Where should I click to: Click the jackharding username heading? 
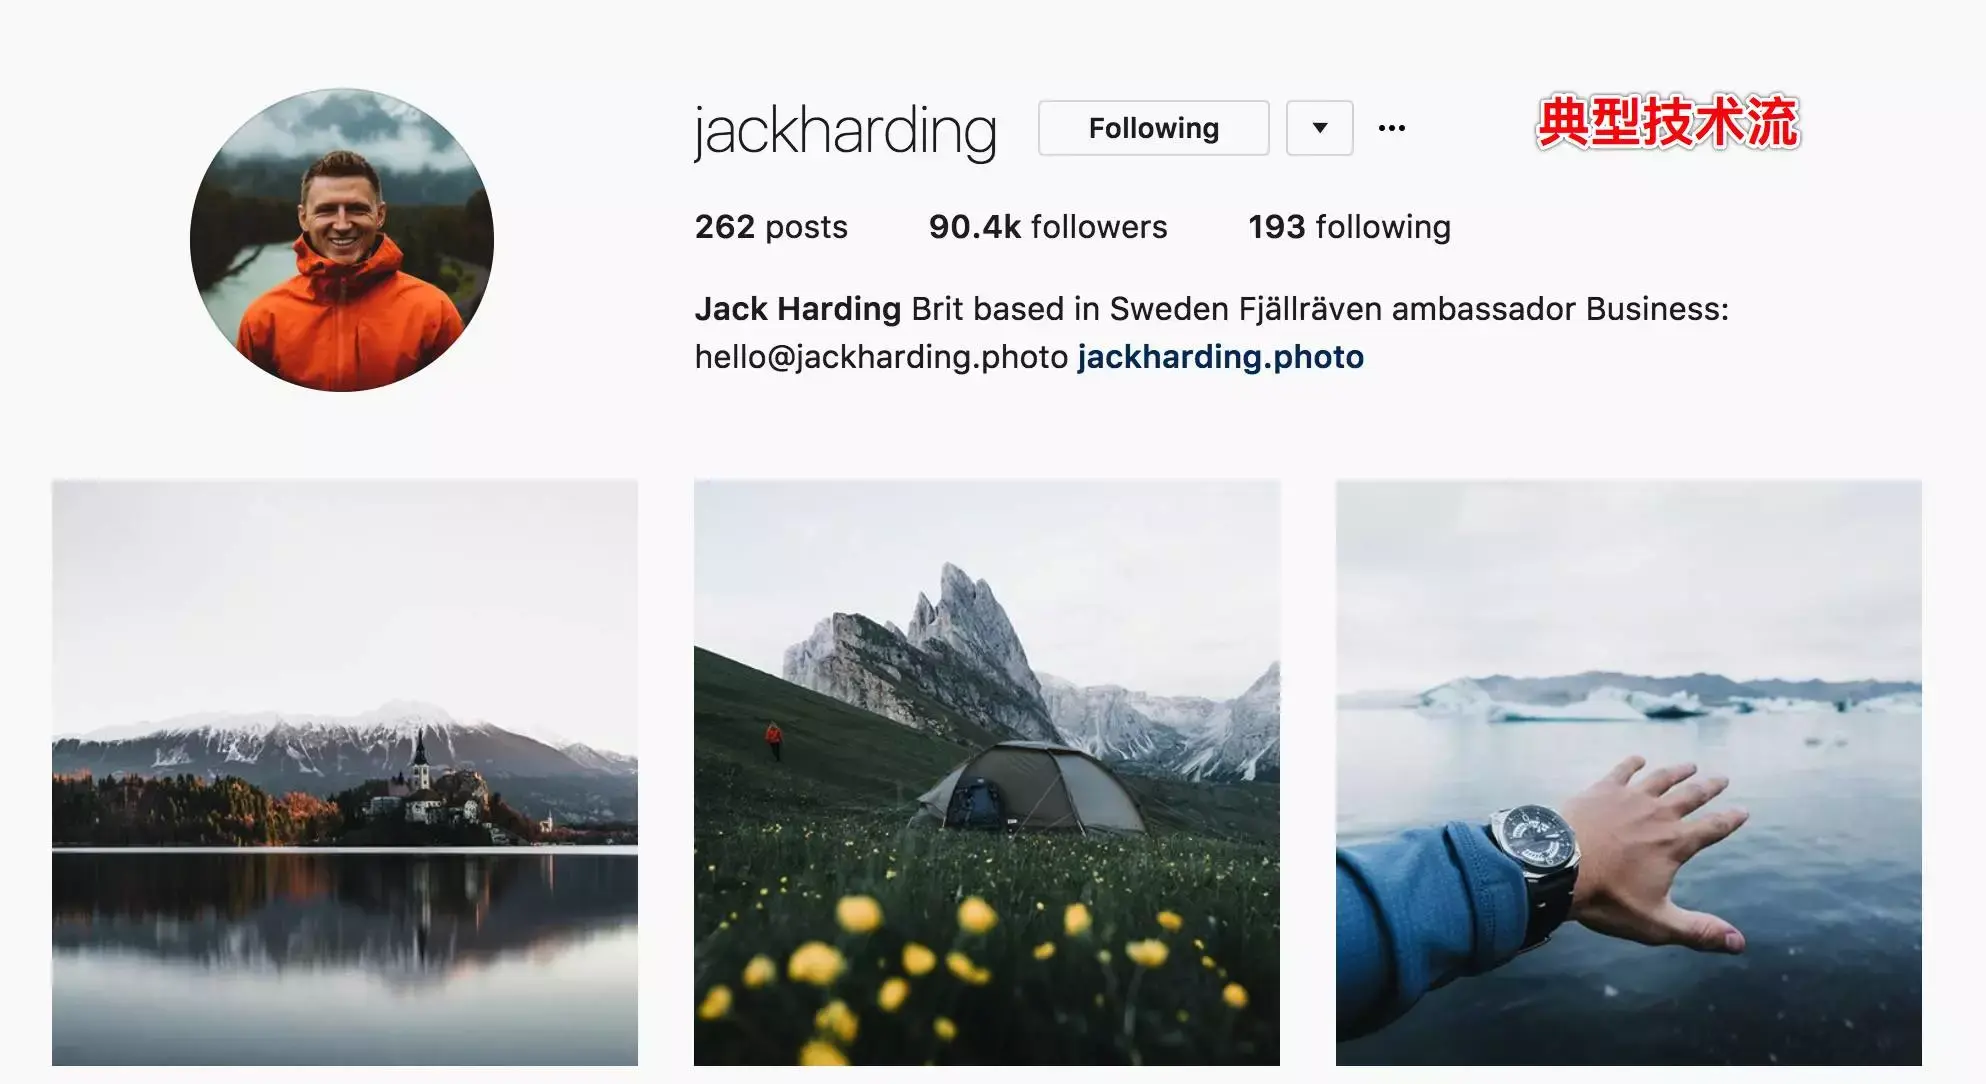845,131
